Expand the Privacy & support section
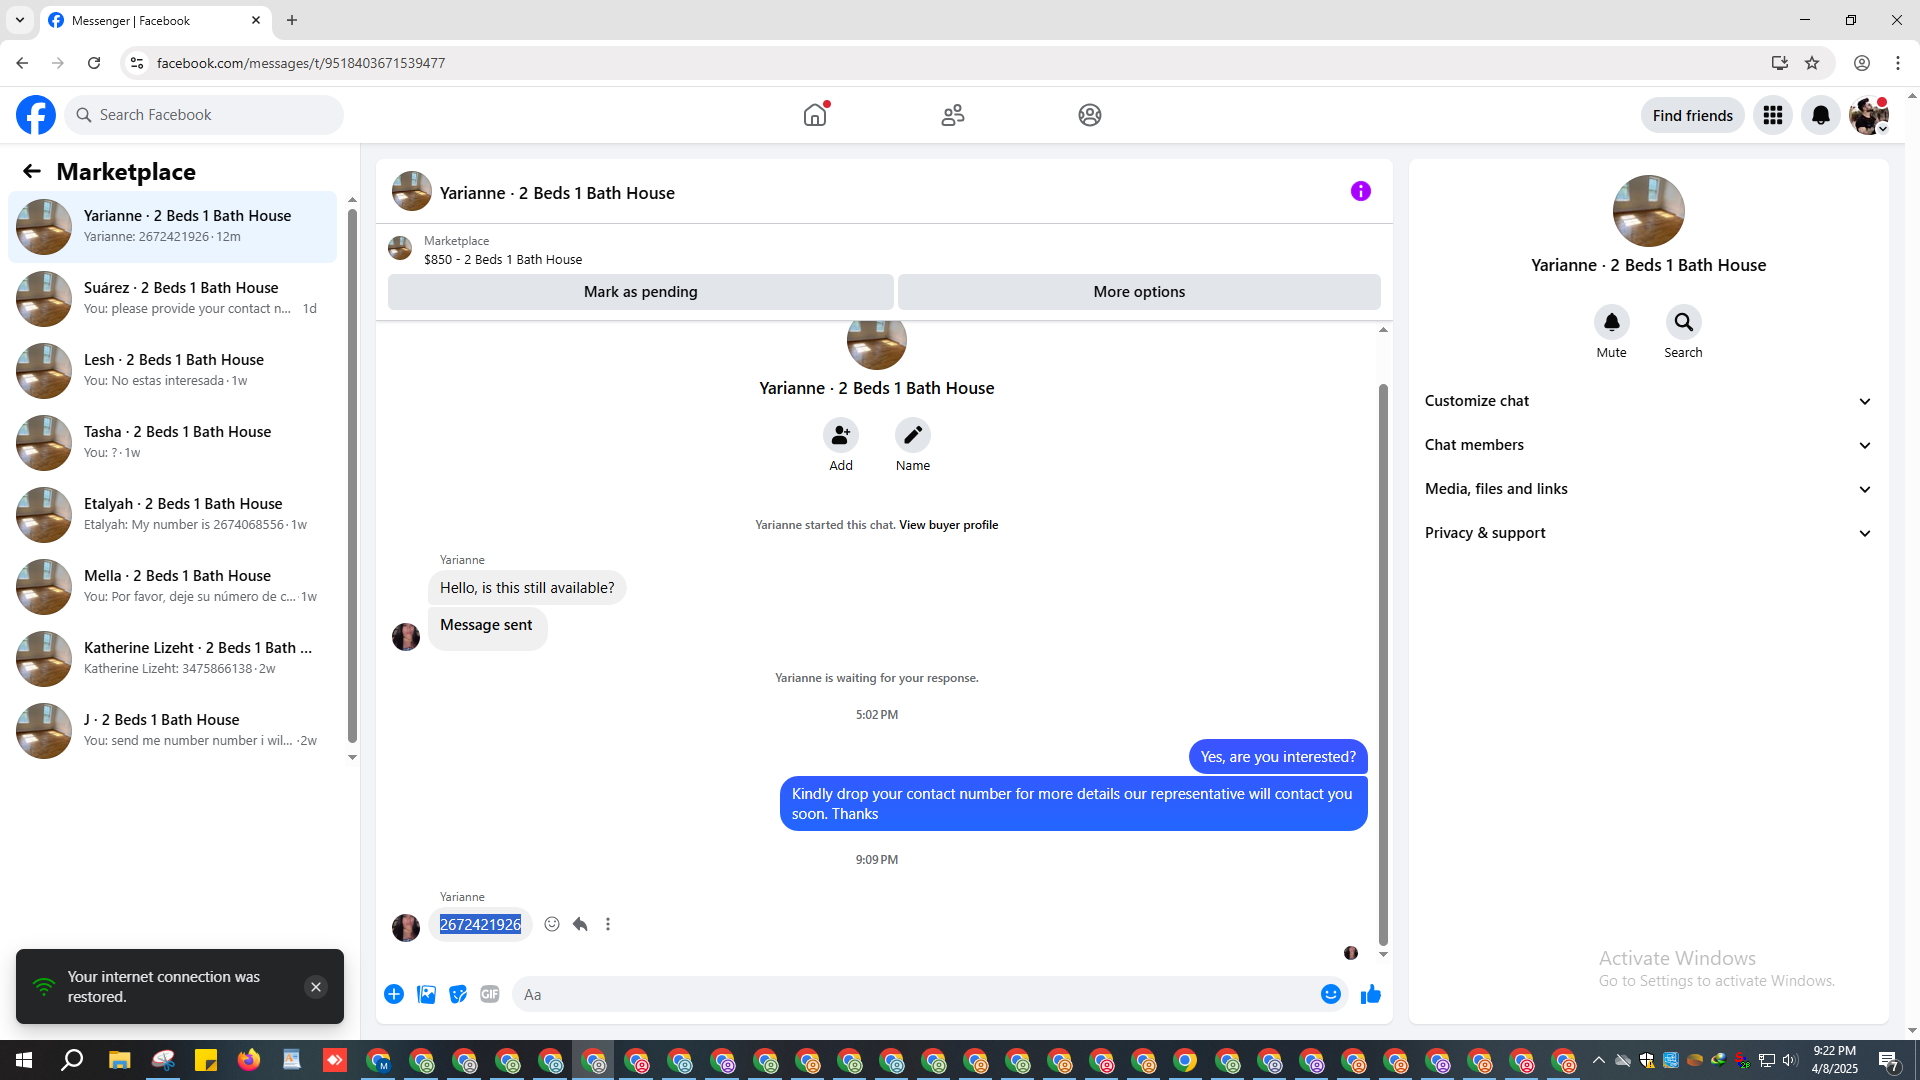Image resolution: width=1920 pixels, height=1080 pixels. (x=1647, y=533)
